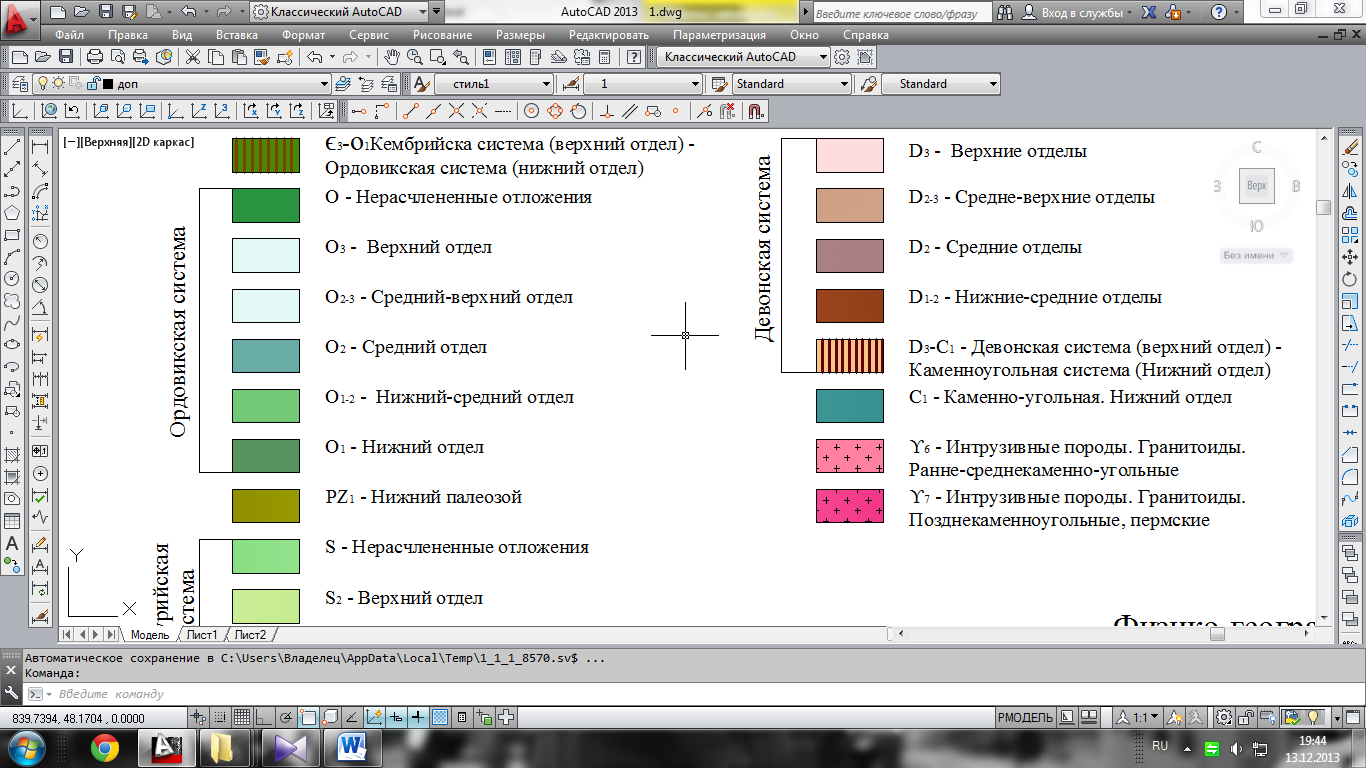Click the Erase tool in Modify toolbar
This screenshot has width=1366, height=768.
pos(1352,147)
